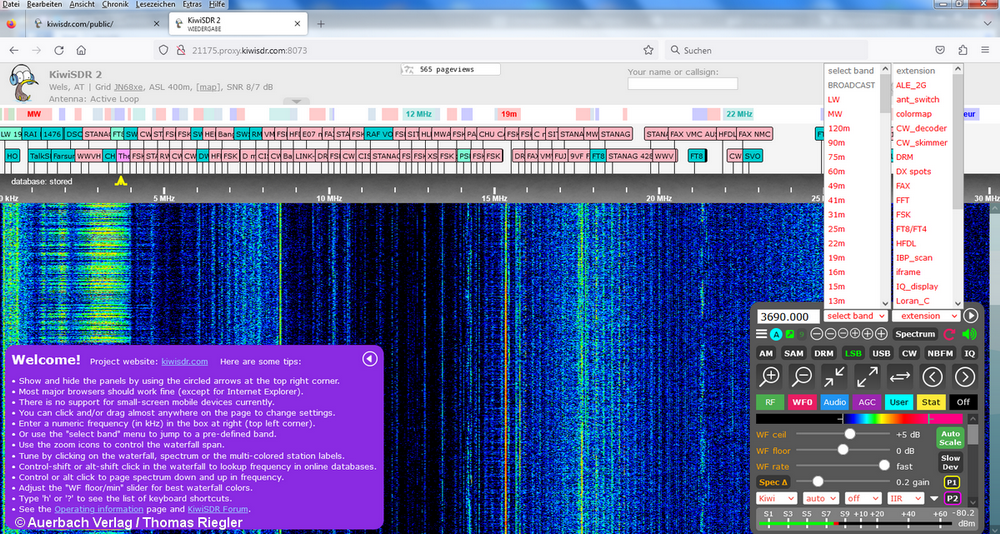Open the Audio settings tab
Viewport: 1000px width, 534px height.
point(834,403)
